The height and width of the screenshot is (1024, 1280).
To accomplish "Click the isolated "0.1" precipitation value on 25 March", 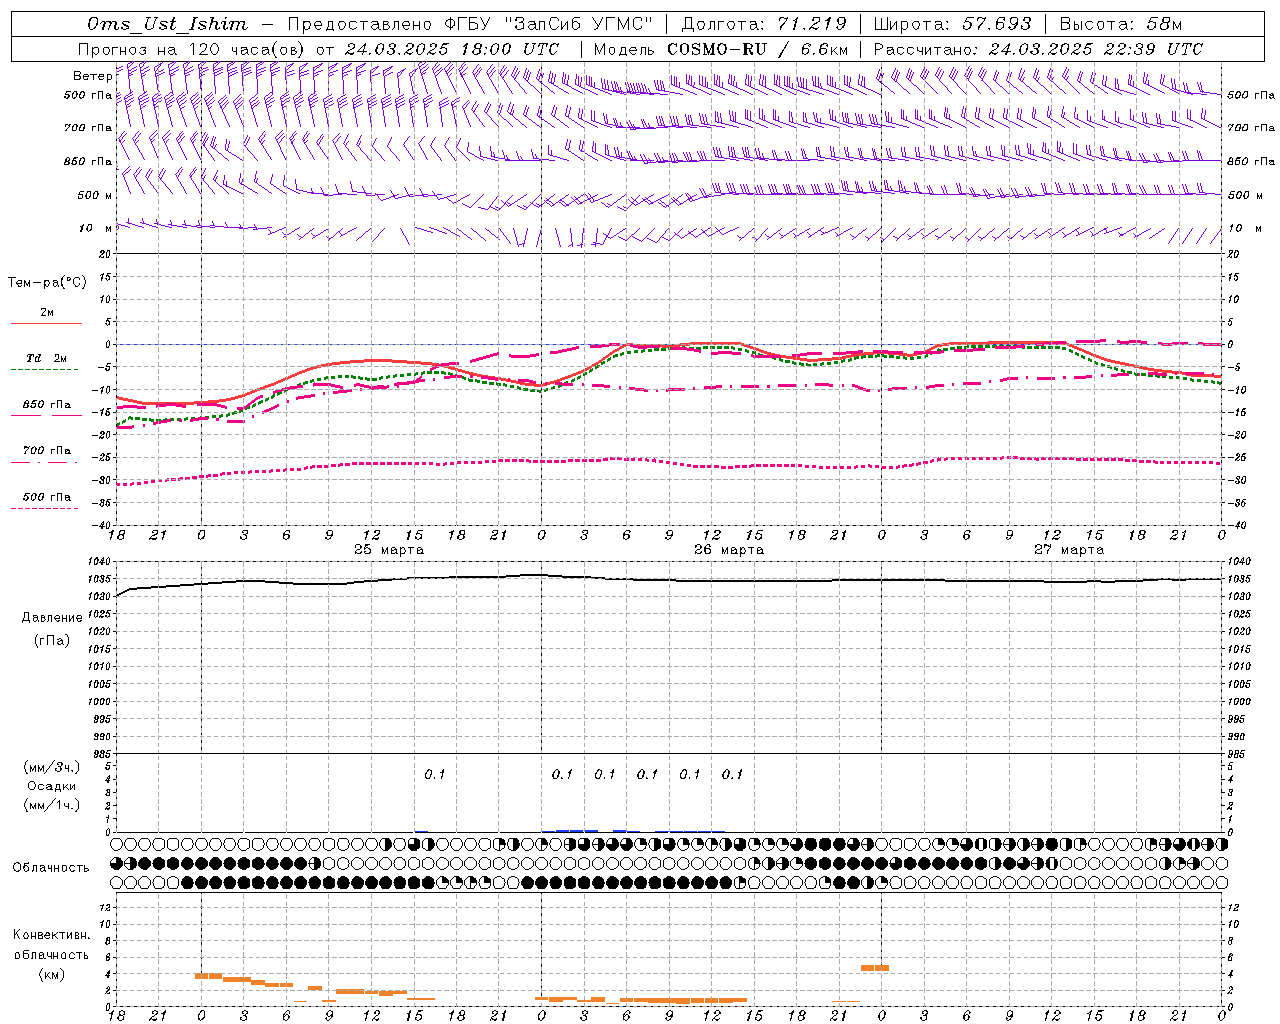I will coord(435,774).
